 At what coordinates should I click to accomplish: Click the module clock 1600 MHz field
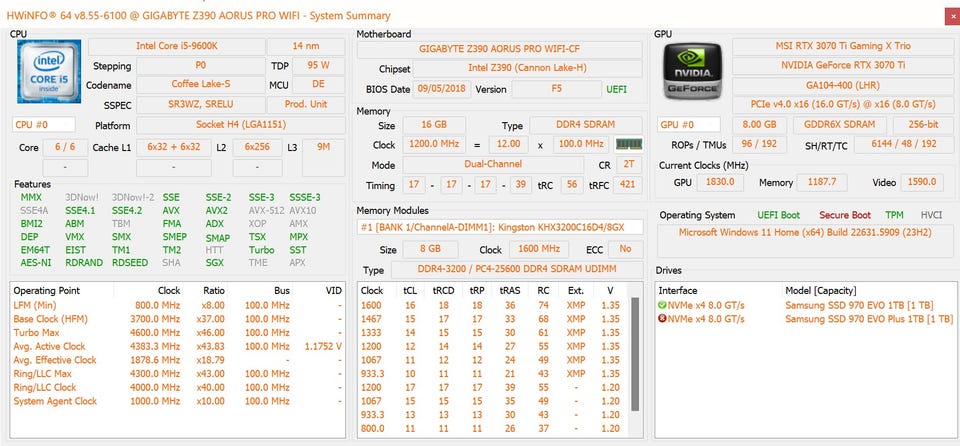[x=538, y=249]
